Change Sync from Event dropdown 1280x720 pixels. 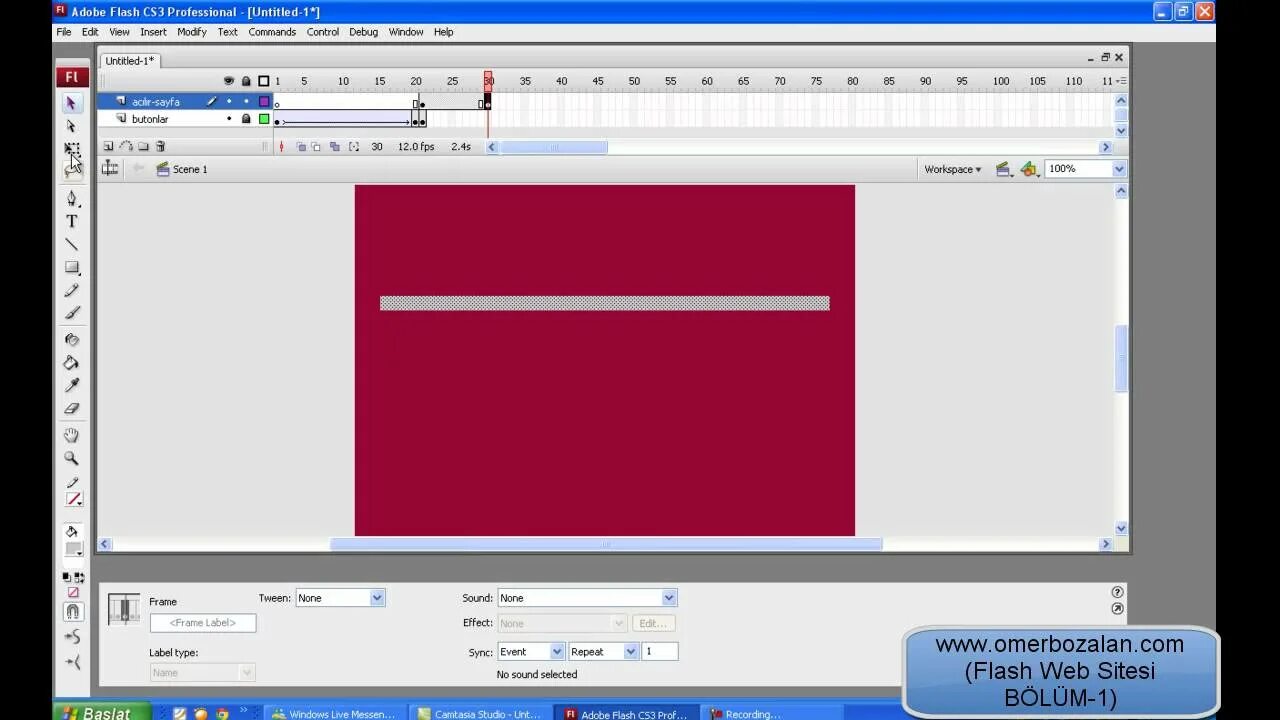557,651
